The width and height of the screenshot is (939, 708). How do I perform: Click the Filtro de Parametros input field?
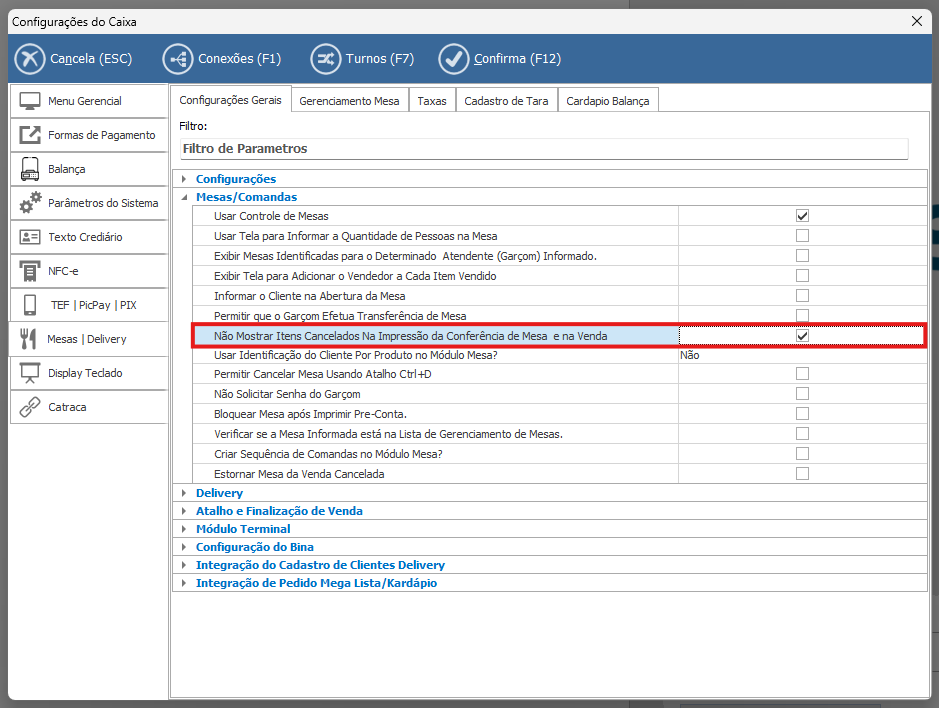coord(543,149)
